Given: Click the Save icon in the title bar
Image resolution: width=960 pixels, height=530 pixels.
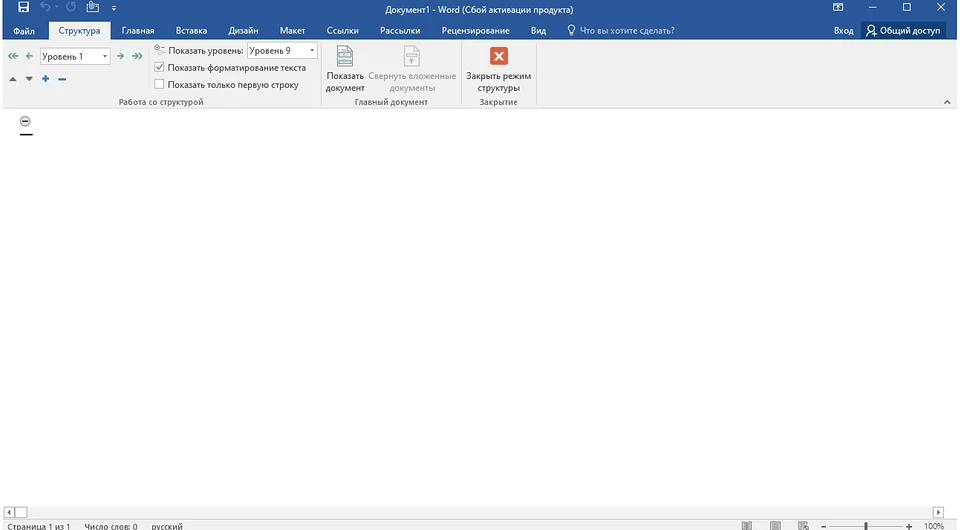Looking at the screenshot, I should point(23,8).
